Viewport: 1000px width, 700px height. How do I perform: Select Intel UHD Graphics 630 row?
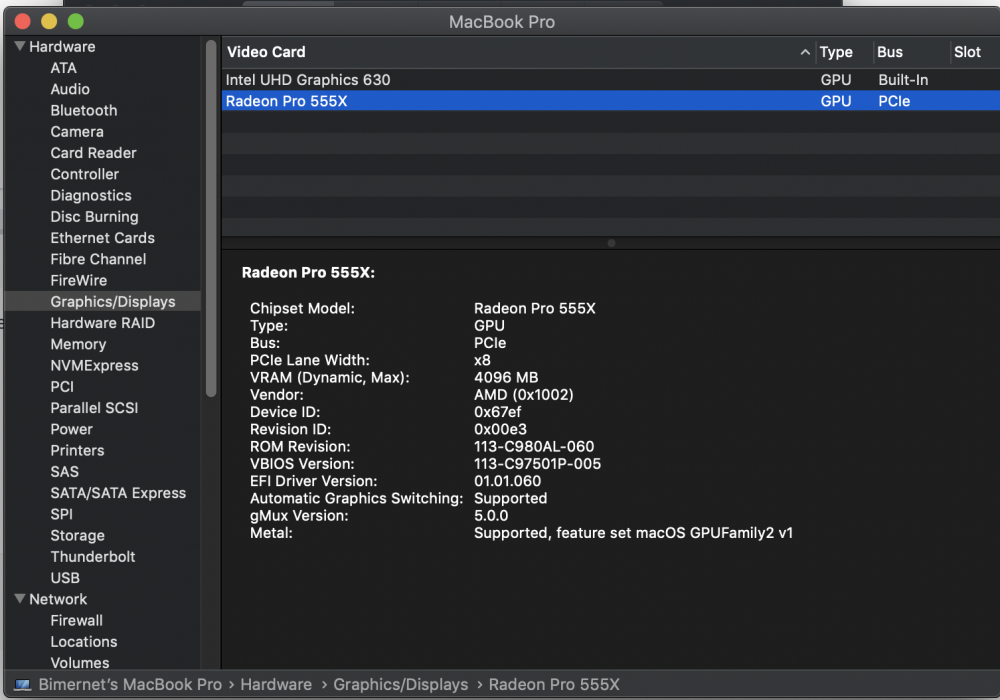(x=610, y=80)
